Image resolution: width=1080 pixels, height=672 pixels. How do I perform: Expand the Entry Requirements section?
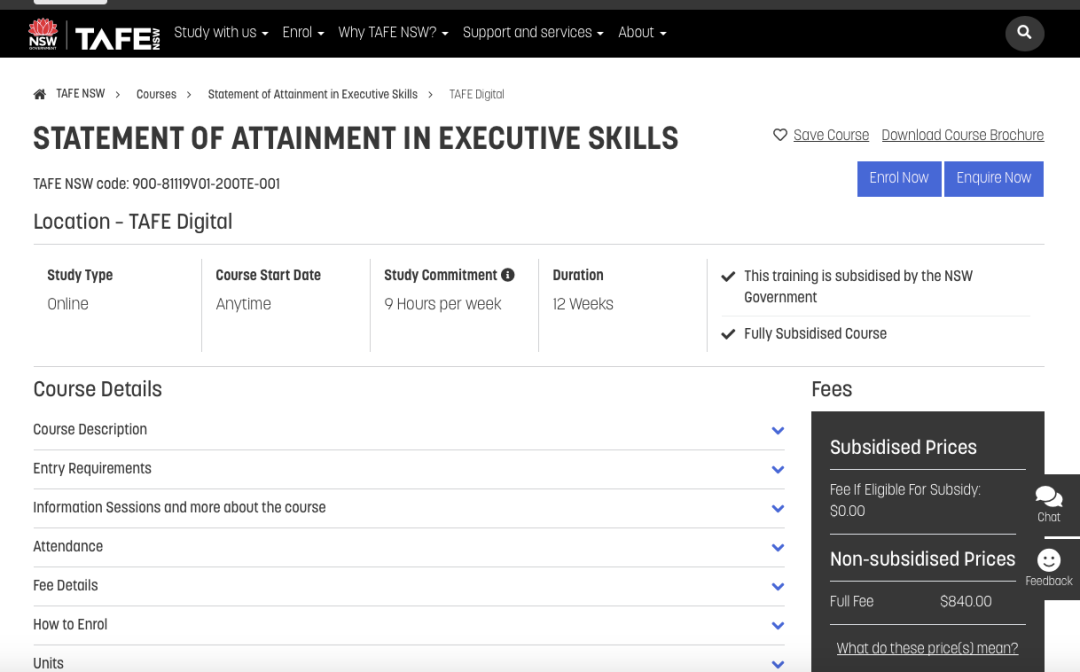pyautogui.click(x=408, y=469)
